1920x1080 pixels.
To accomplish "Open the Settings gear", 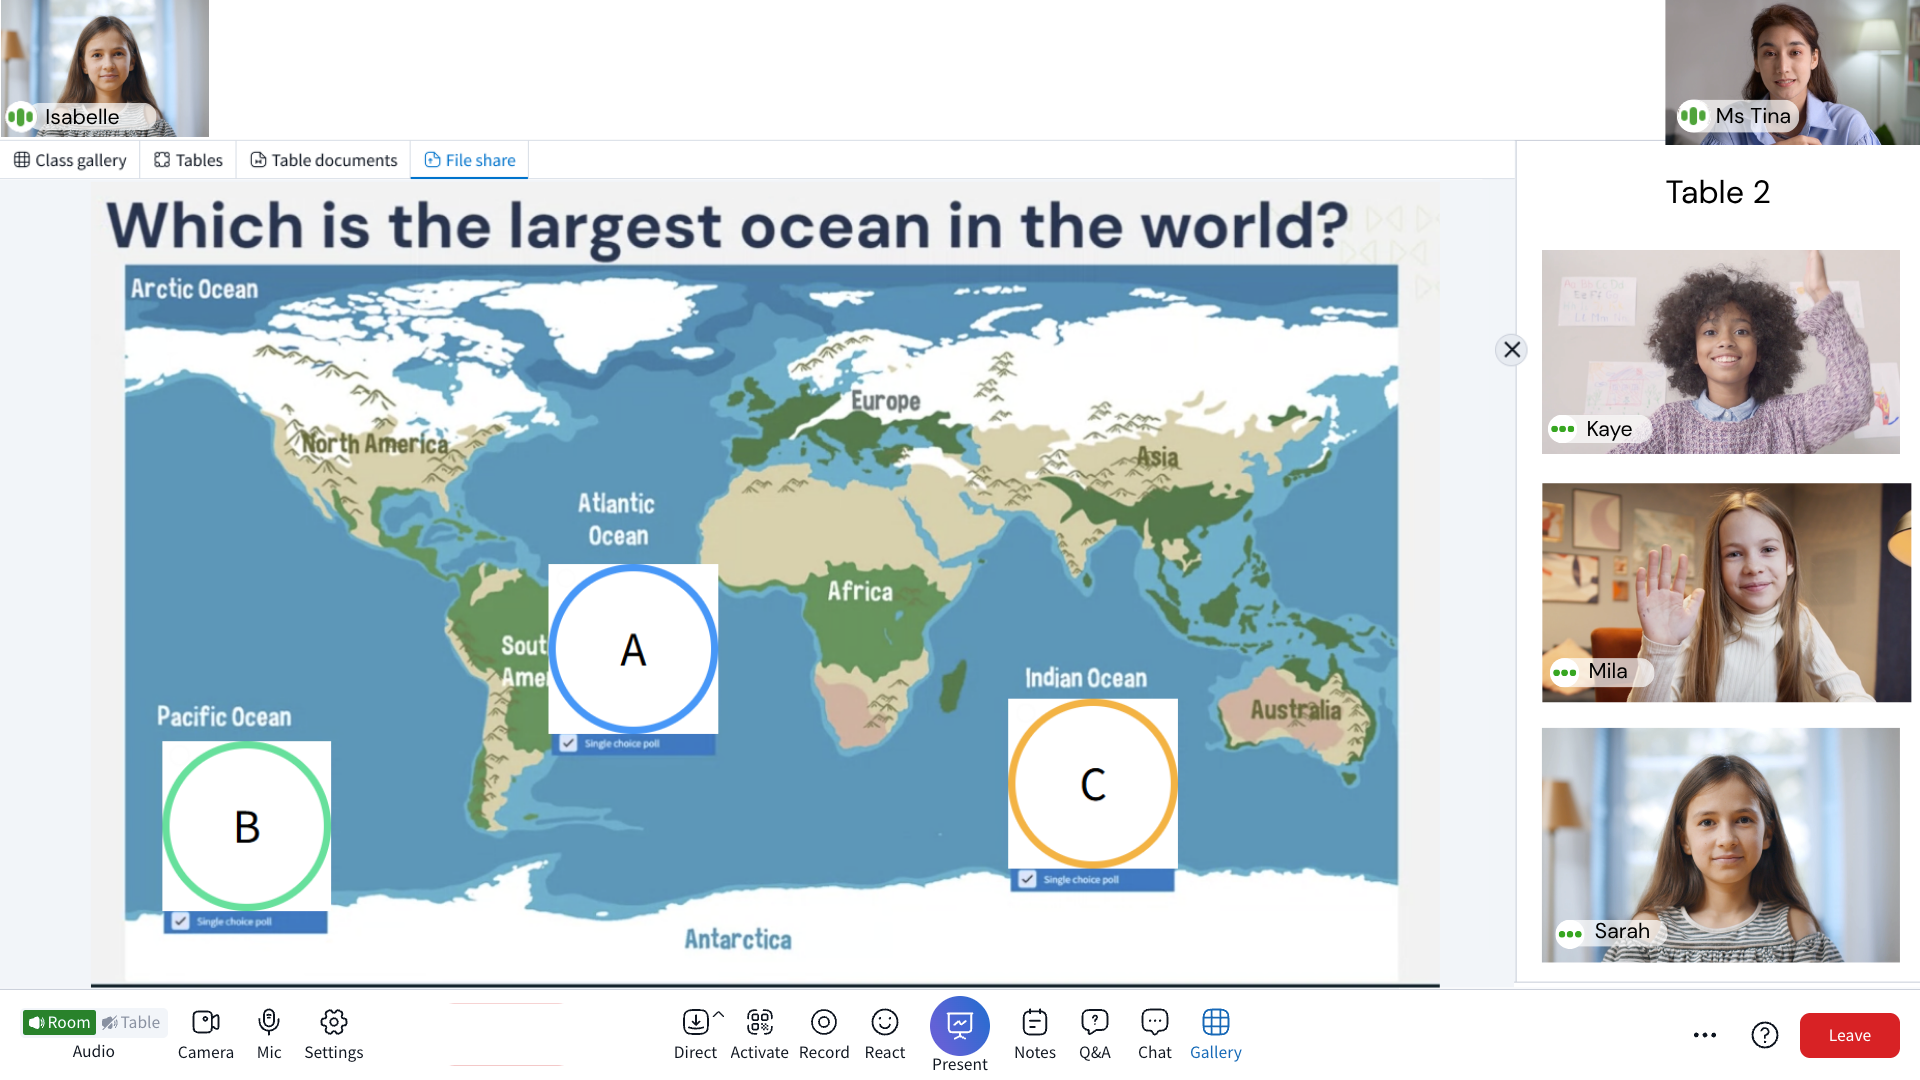I will click(x=334, y=1034).
